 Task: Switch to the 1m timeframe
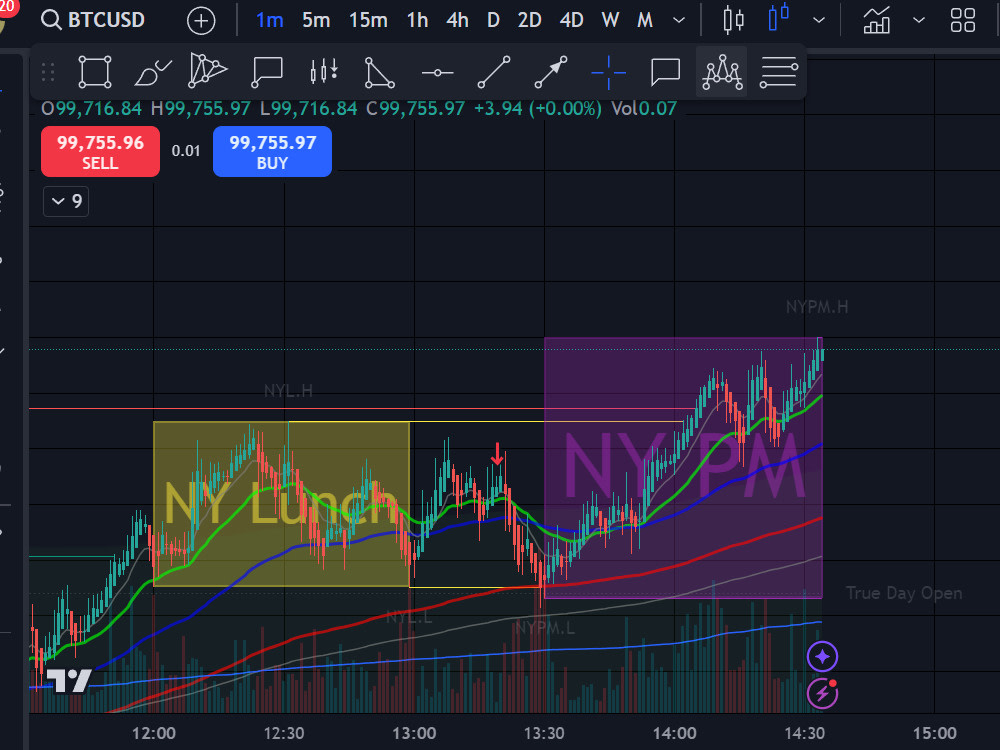(x=270, y=20)
